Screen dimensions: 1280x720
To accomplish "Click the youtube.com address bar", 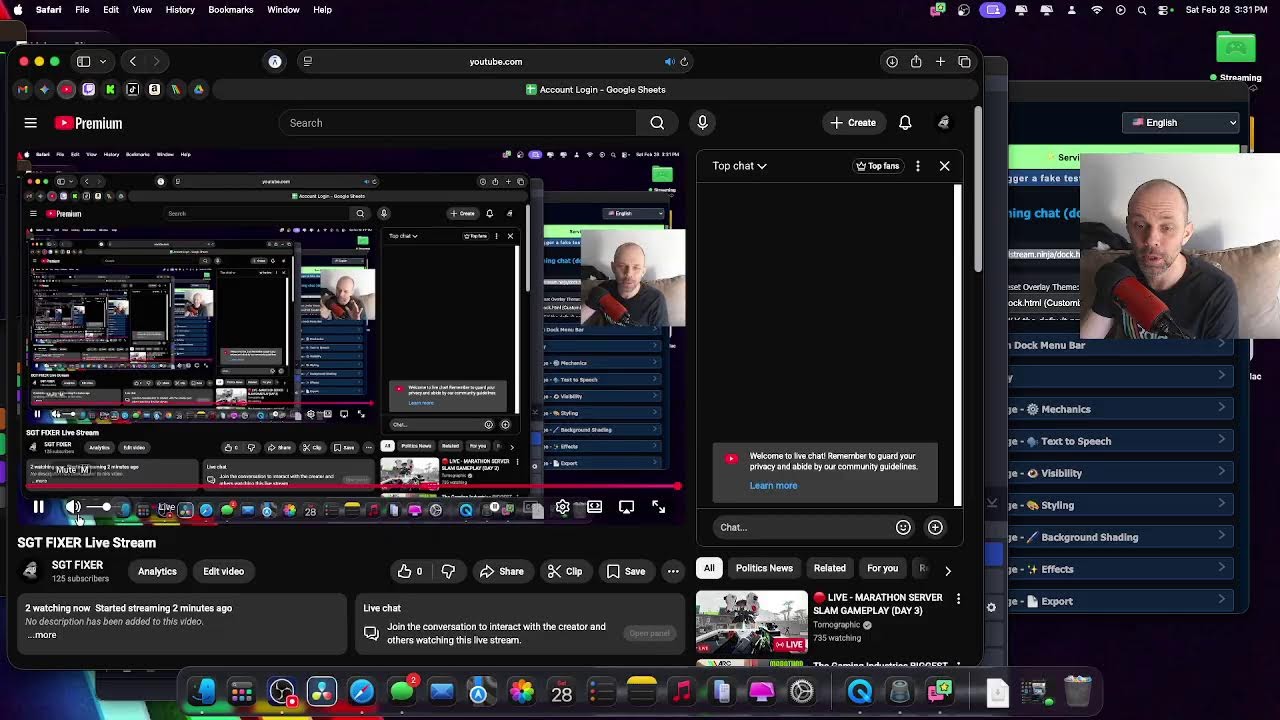I will (x=495, y=62).
